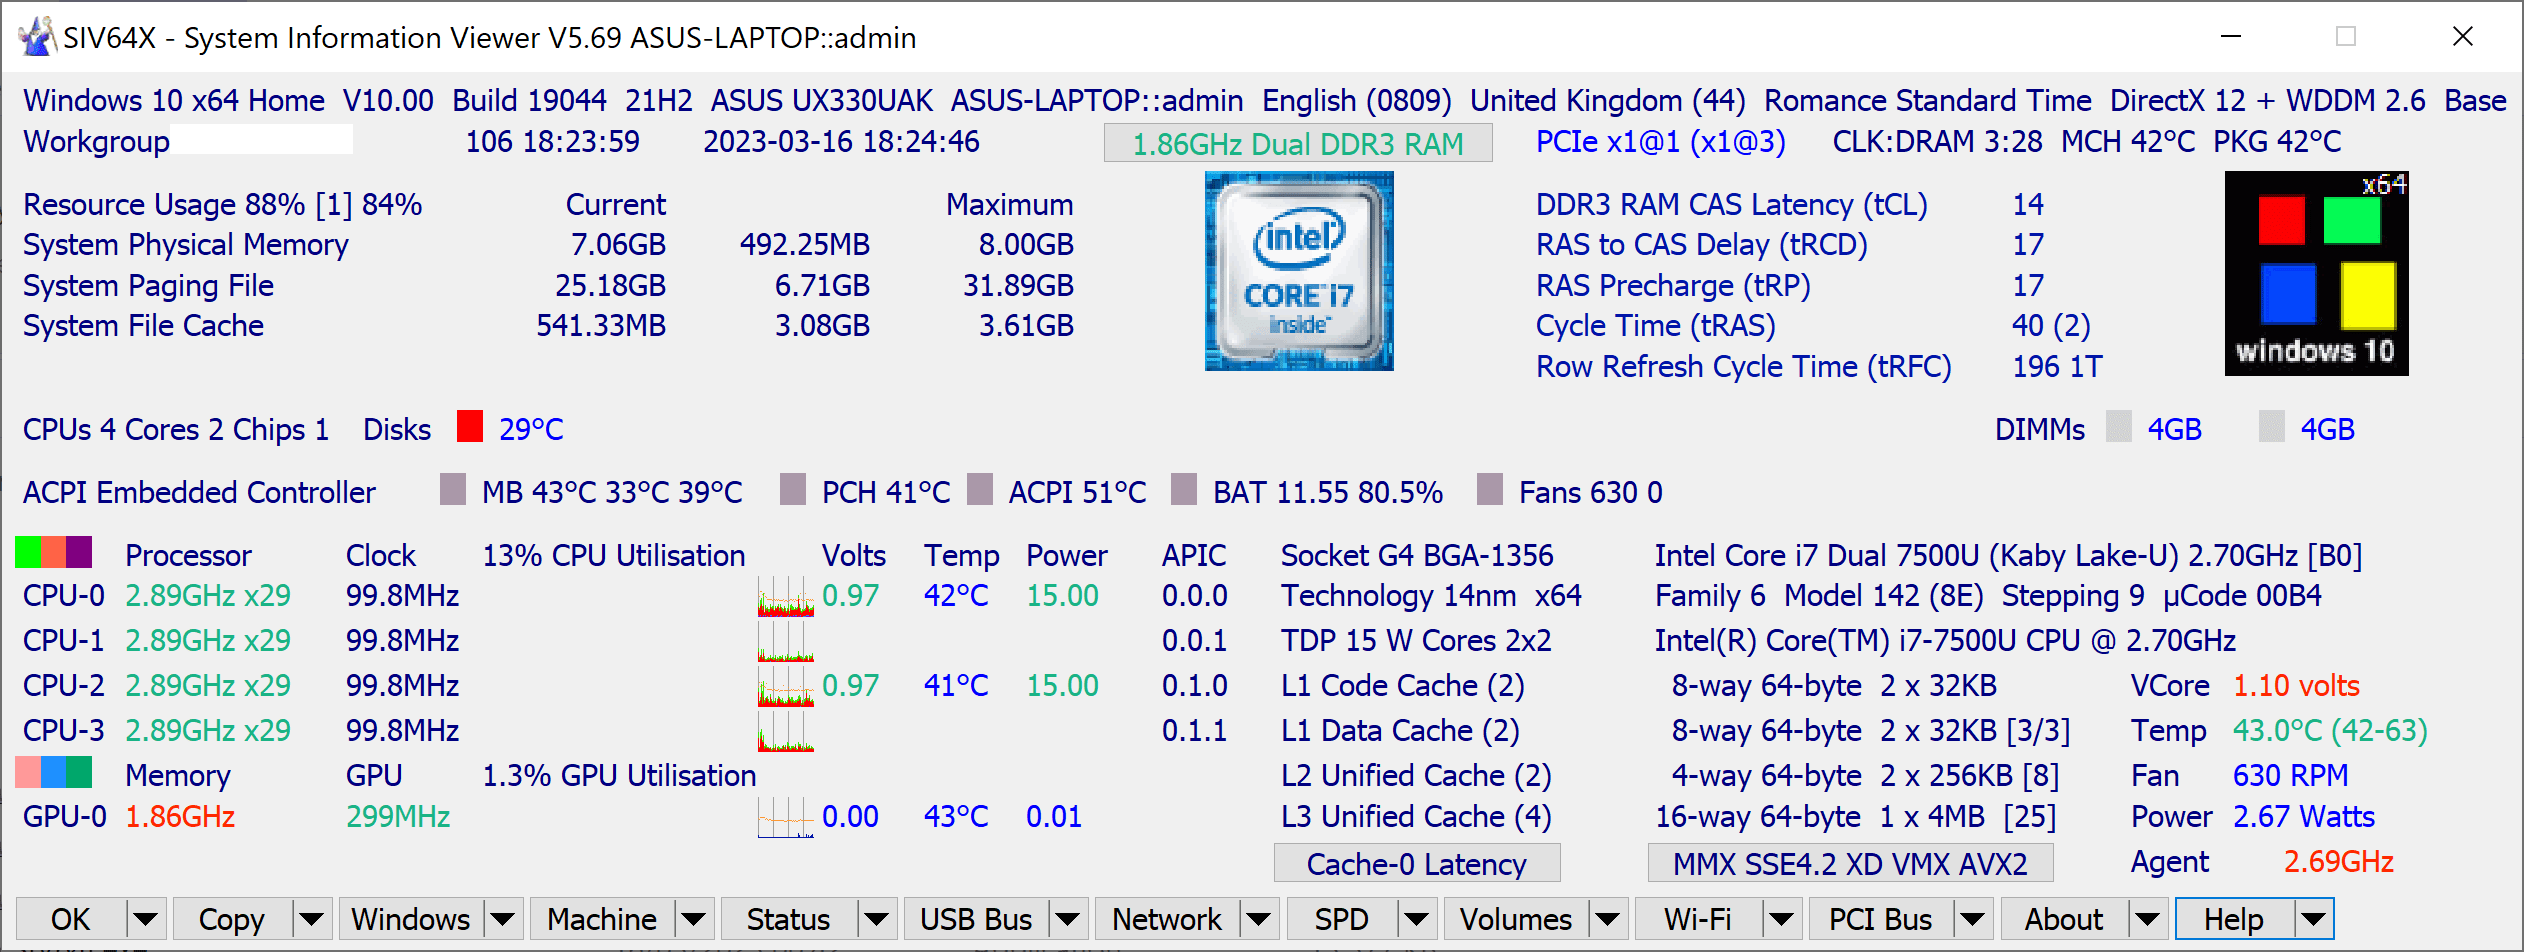Expand the Wi-Fi dropdown arrow
The height and width of the screenshot is (952, 2524).
click(x=1781, y=919)
